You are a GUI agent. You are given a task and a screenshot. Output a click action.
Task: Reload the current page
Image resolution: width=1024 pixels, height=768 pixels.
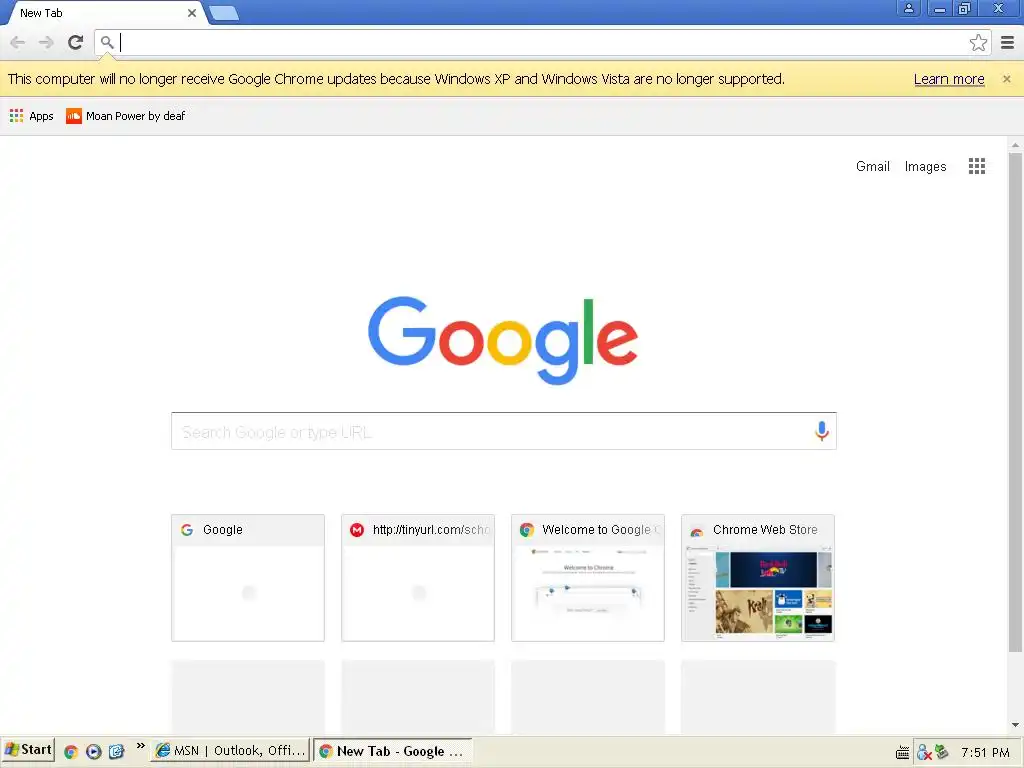click(76, 42)
